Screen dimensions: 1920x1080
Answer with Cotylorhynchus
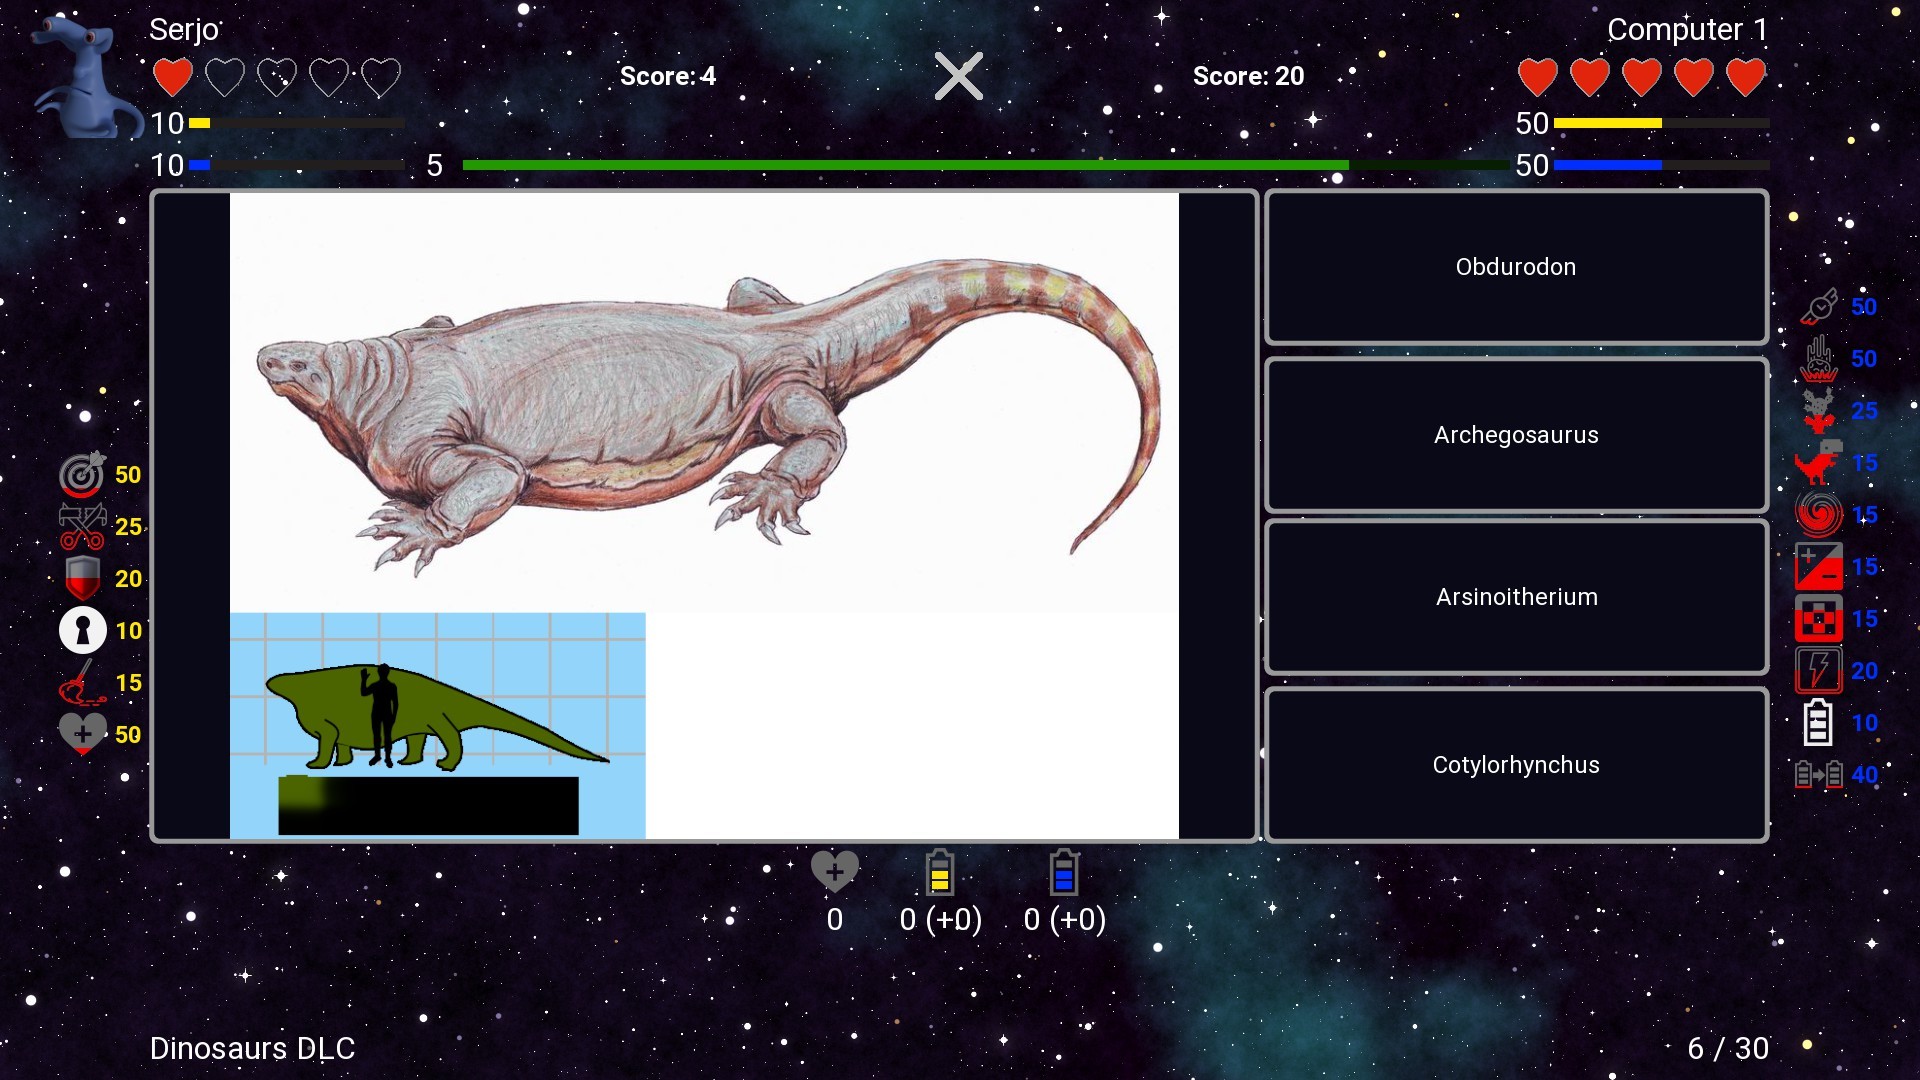tap(1515, 764)
